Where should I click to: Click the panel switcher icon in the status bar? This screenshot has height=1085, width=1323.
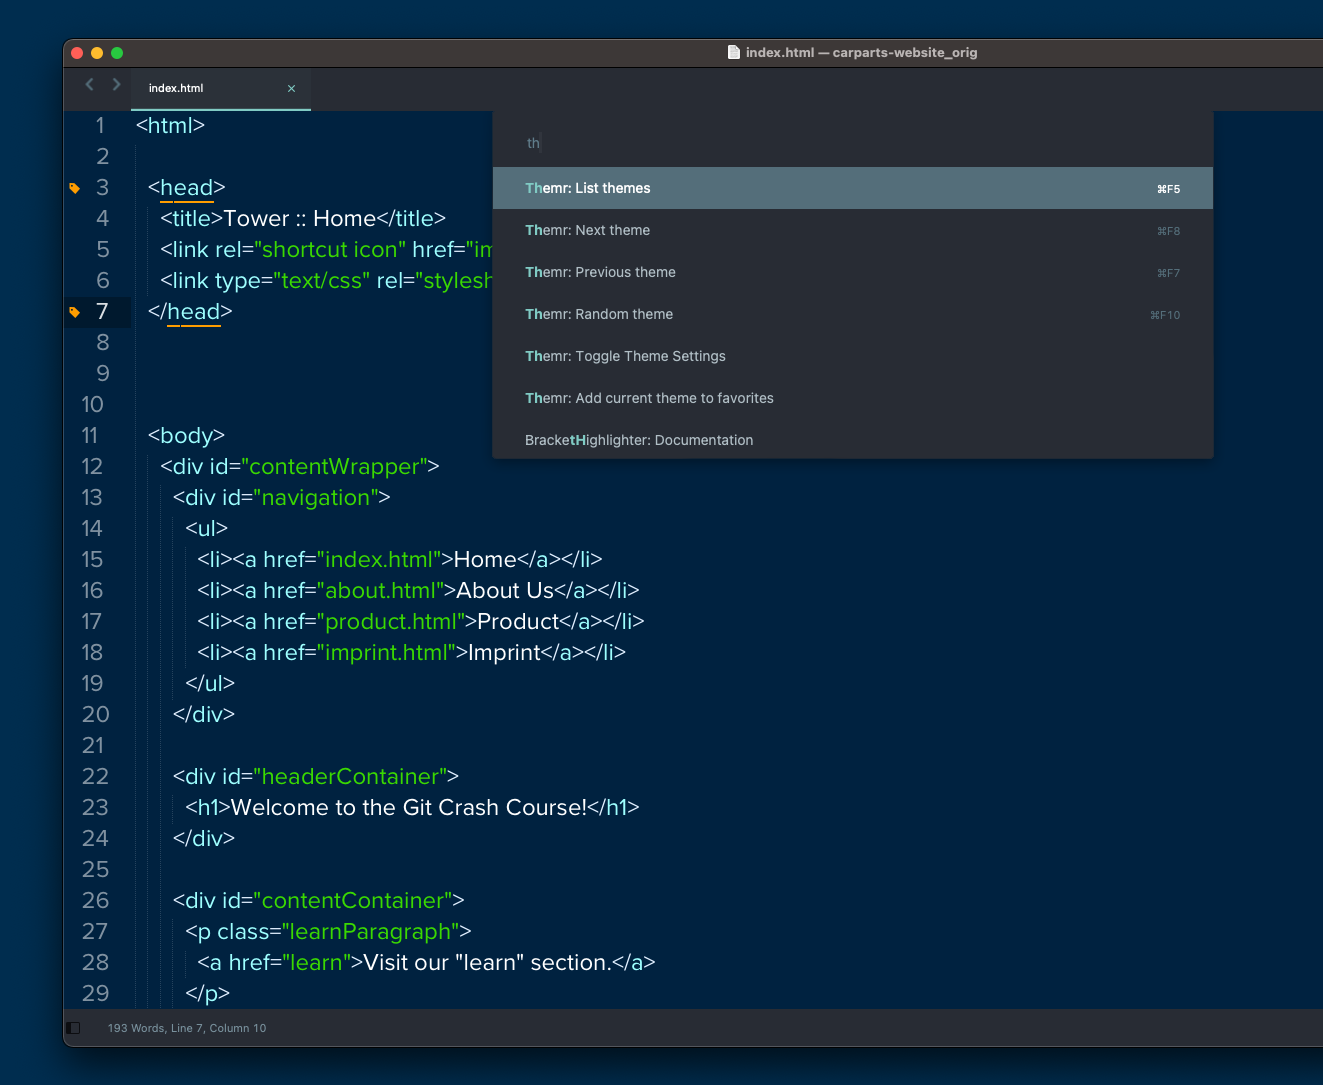tap(72, 1027)
